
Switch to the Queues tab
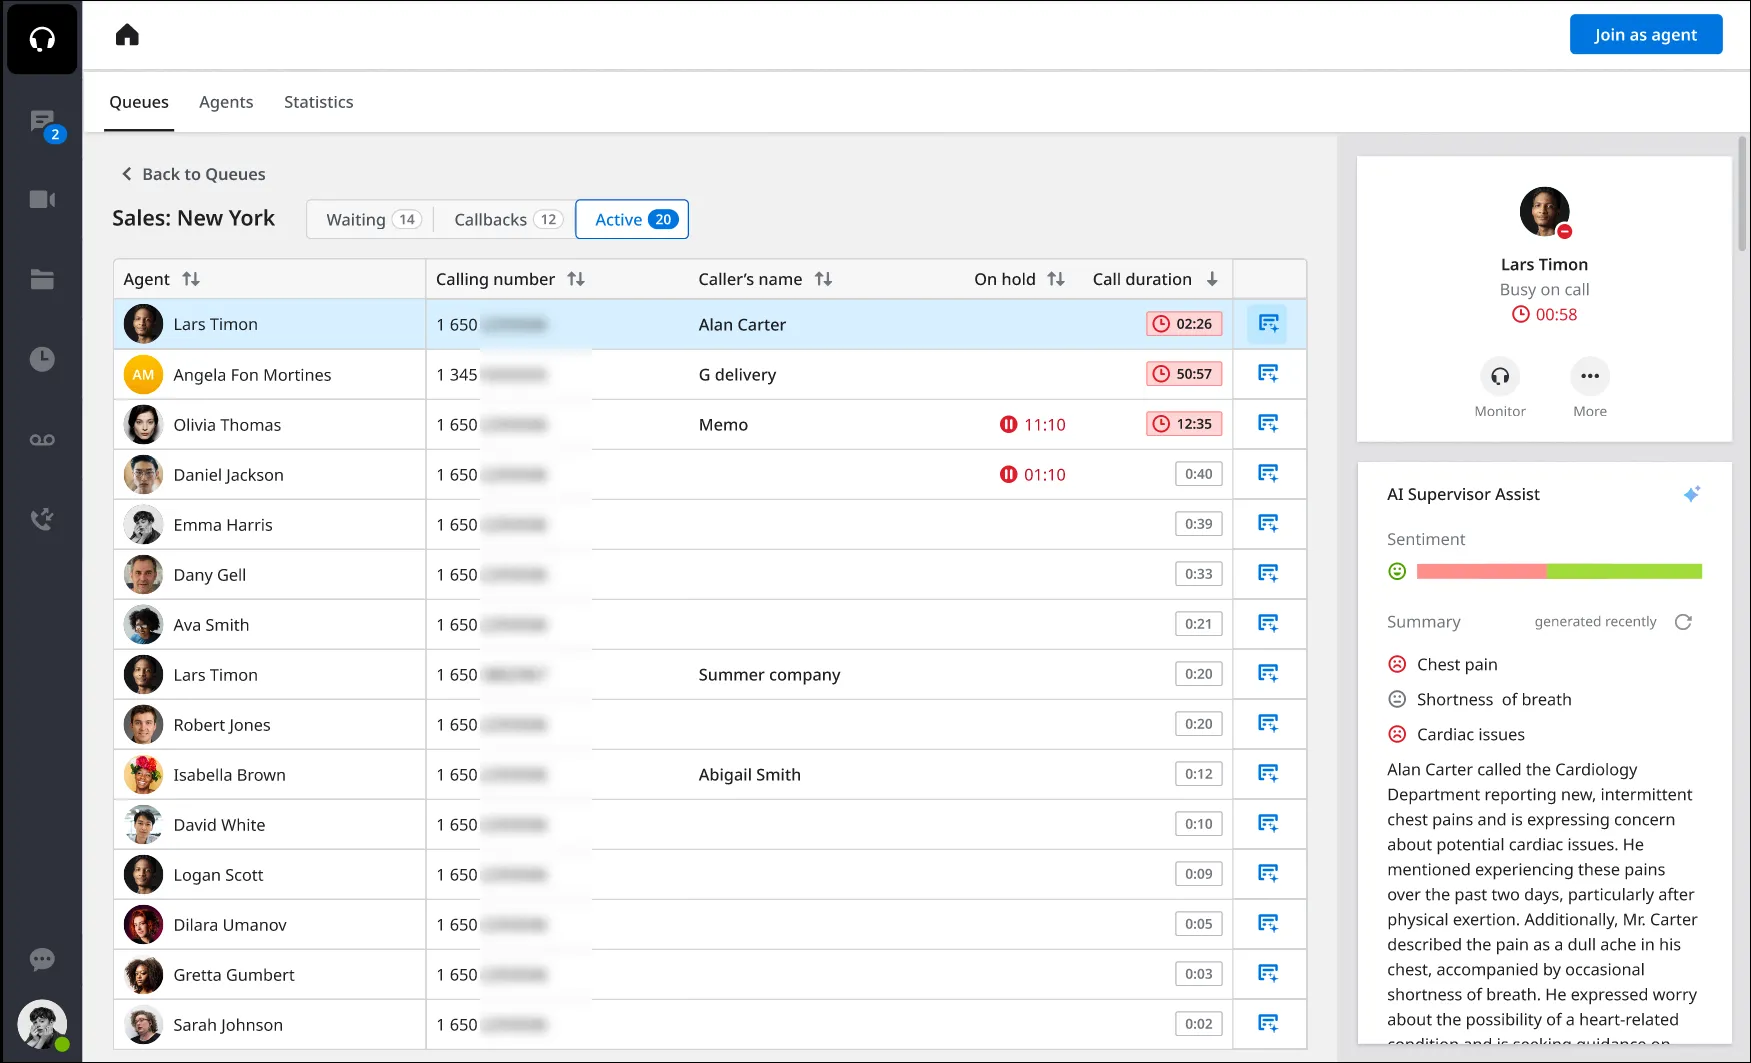139,102
